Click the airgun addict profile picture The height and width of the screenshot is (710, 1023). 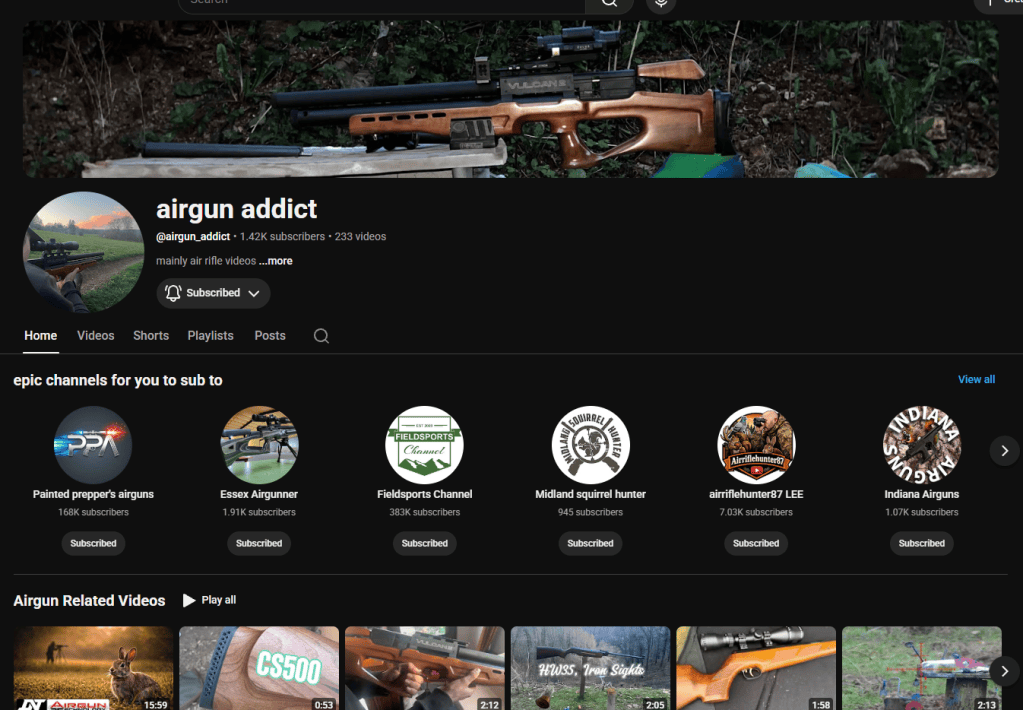tap(84, 252)
